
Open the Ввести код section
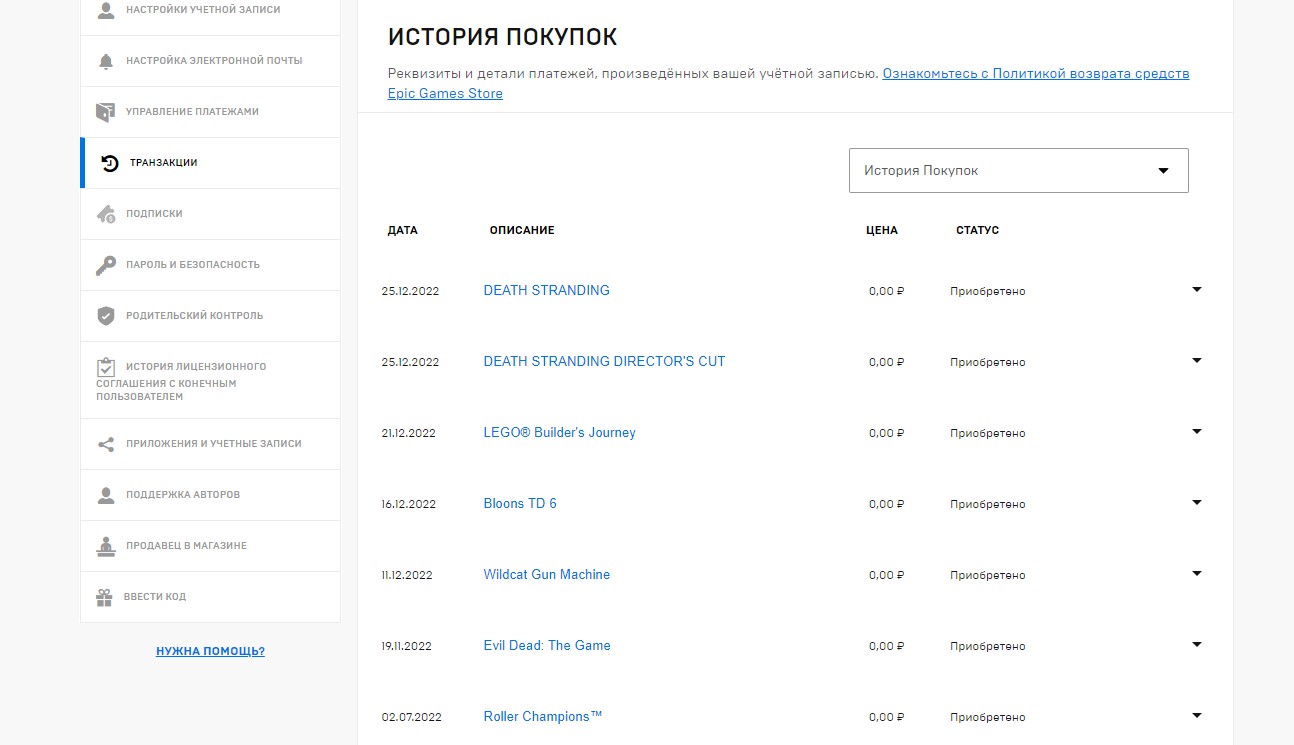pos(210,597)
